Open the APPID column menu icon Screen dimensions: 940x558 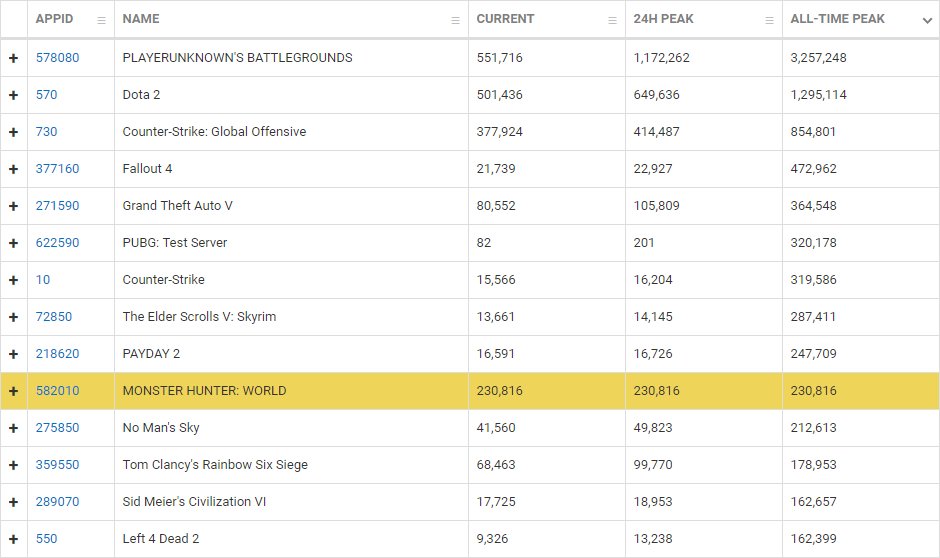pyautogui.click(x=101, y=20)
